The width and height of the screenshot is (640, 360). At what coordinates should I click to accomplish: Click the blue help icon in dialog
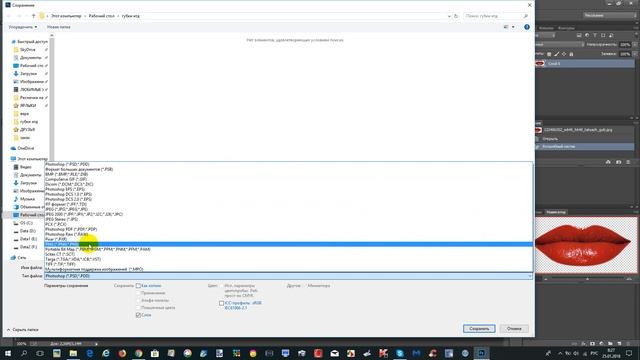coord(527,27)
